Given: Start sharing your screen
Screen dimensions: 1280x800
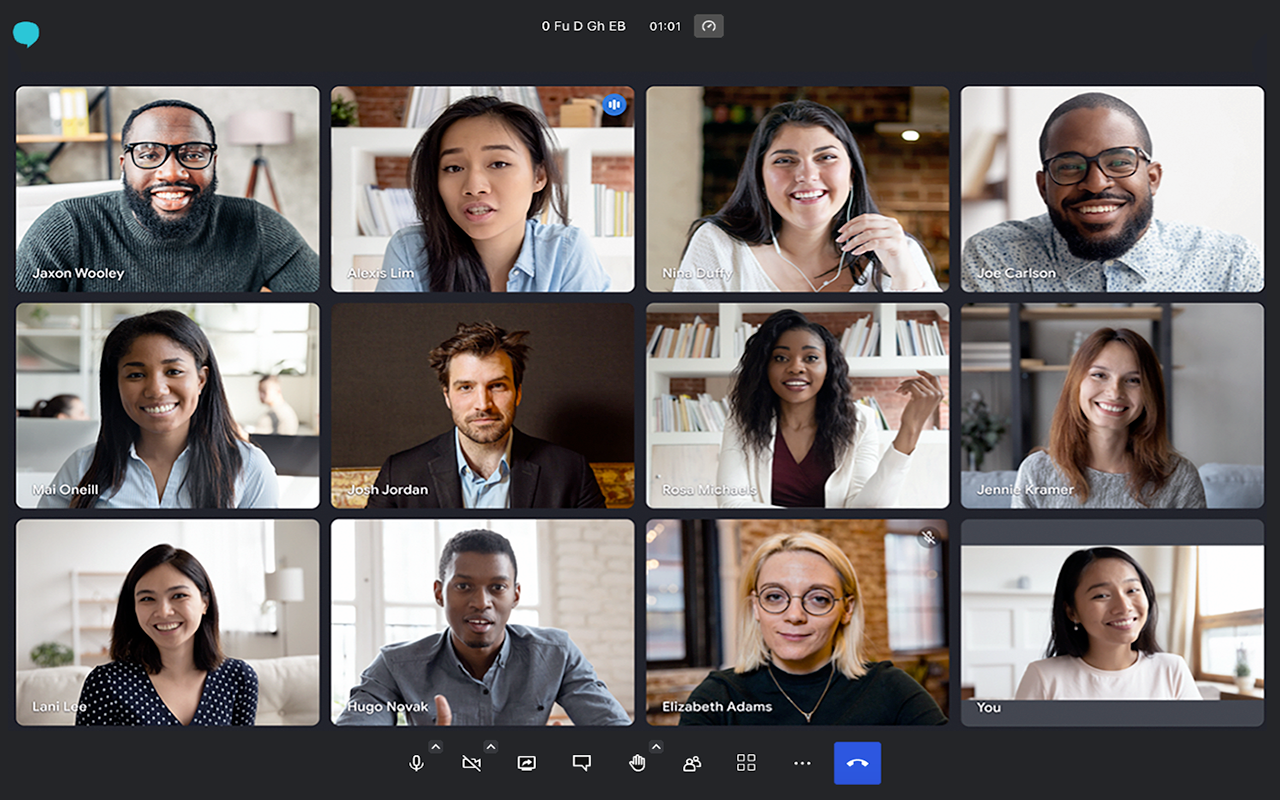Looking at the screenshot, I should pyautogui.click(x=527, y=763).
